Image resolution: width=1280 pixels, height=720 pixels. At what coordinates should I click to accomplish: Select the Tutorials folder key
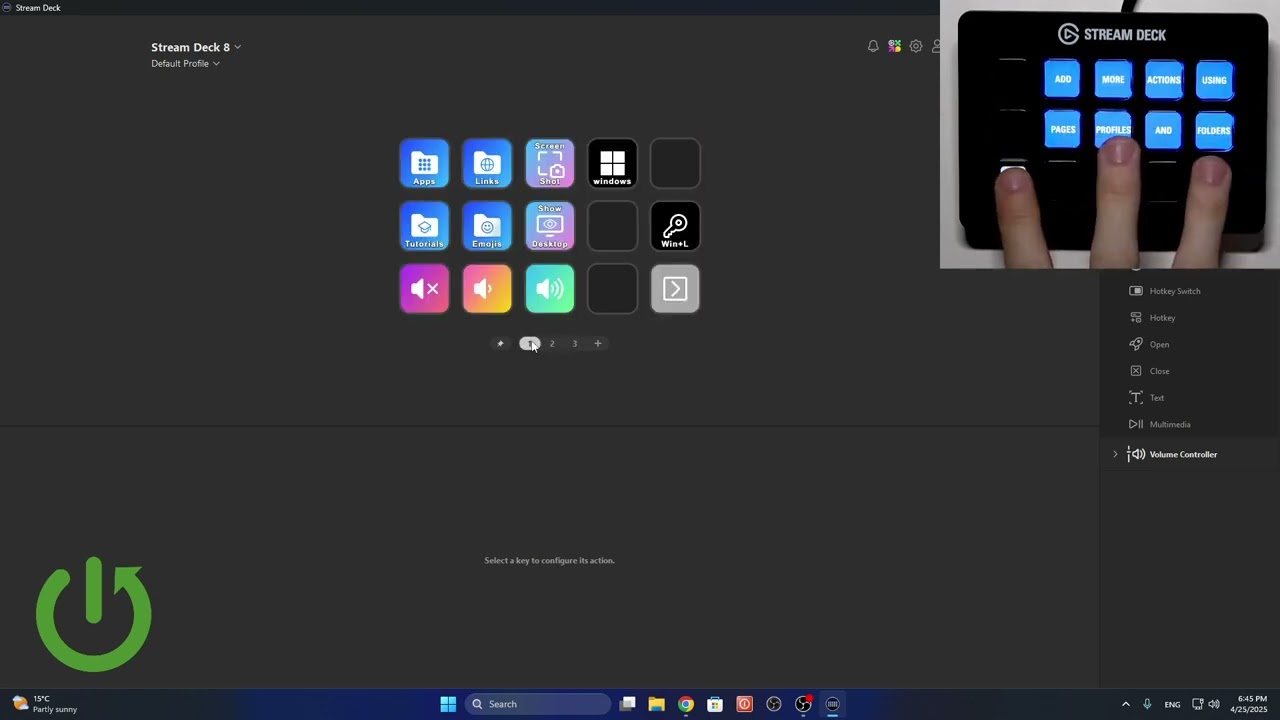[x=424, y=226]
